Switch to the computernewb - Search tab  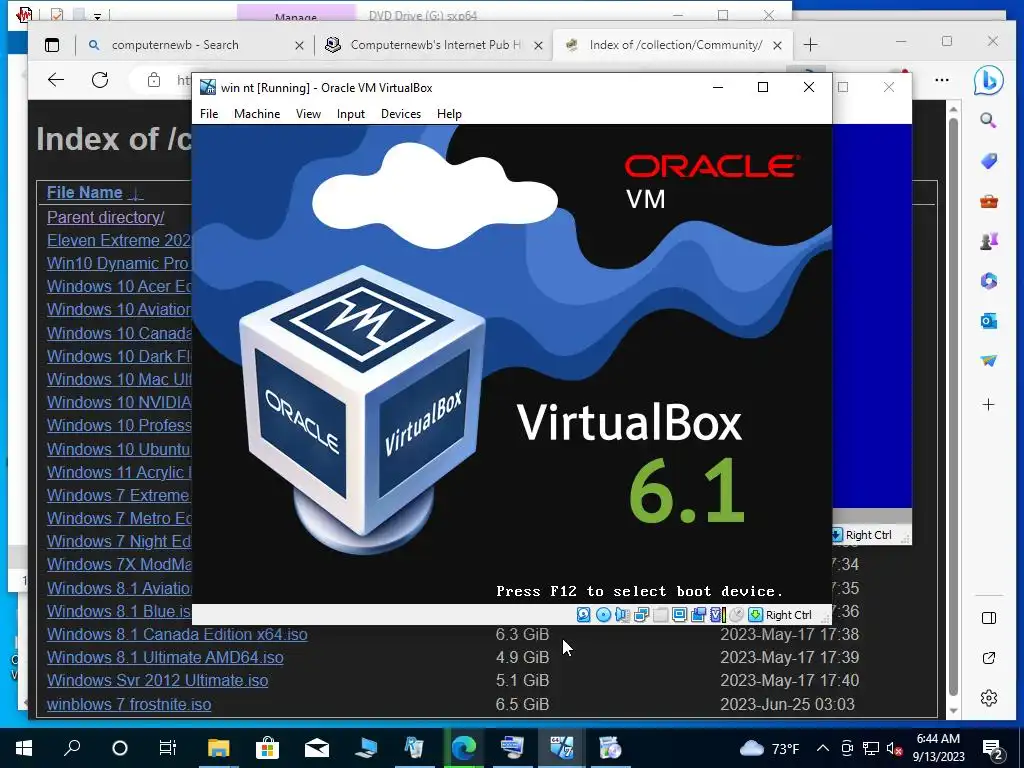[x=196, y=45]
